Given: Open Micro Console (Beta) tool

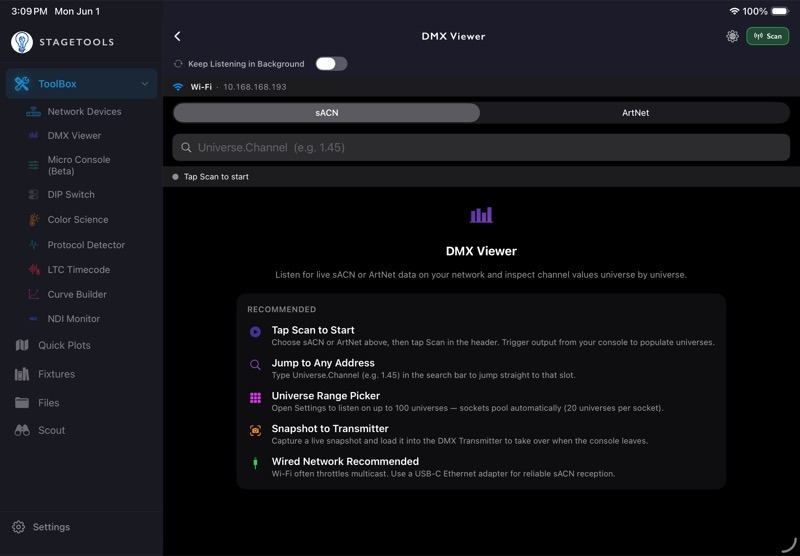Looking at the screenshot, I should pyautogui.click(x=79, y=165).
